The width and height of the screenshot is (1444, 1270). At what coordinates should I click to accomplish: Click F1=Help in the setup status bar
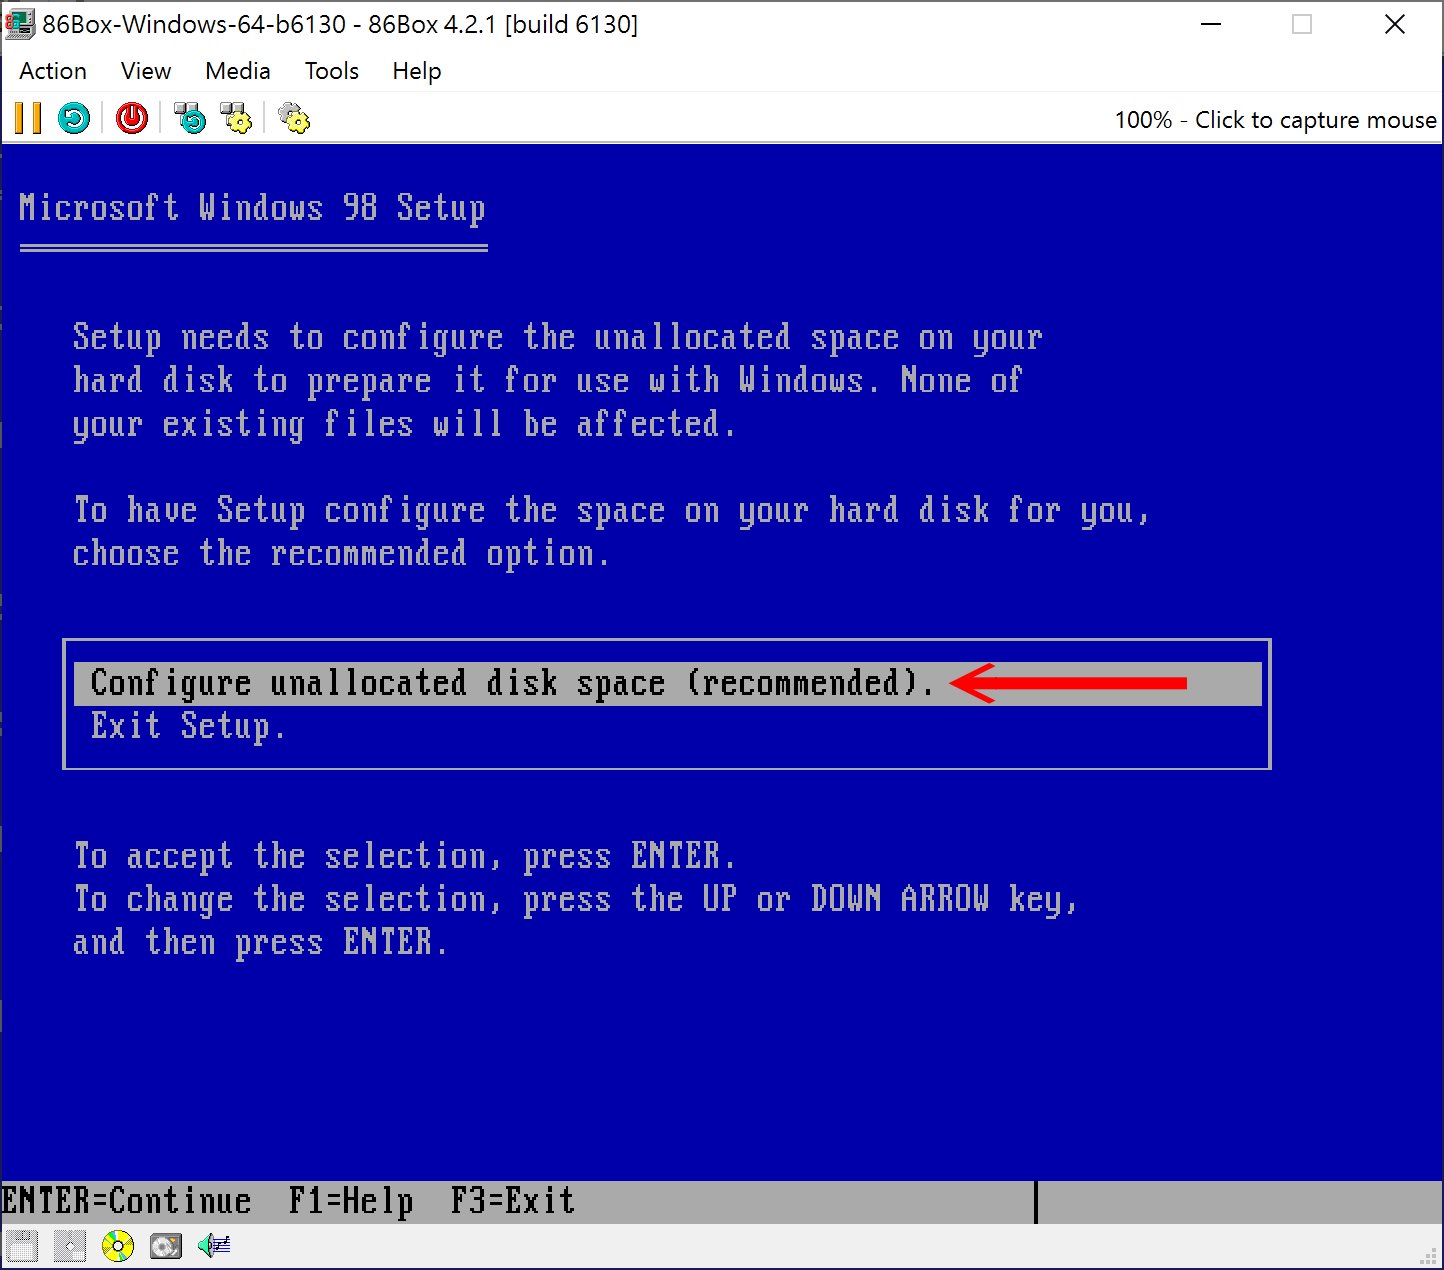(351, 1201)
